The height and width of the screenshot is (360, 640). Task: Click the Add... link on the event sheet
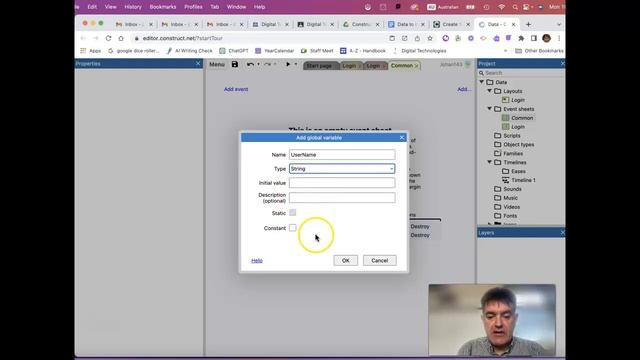pyautogui.click(x=464, y=89)
